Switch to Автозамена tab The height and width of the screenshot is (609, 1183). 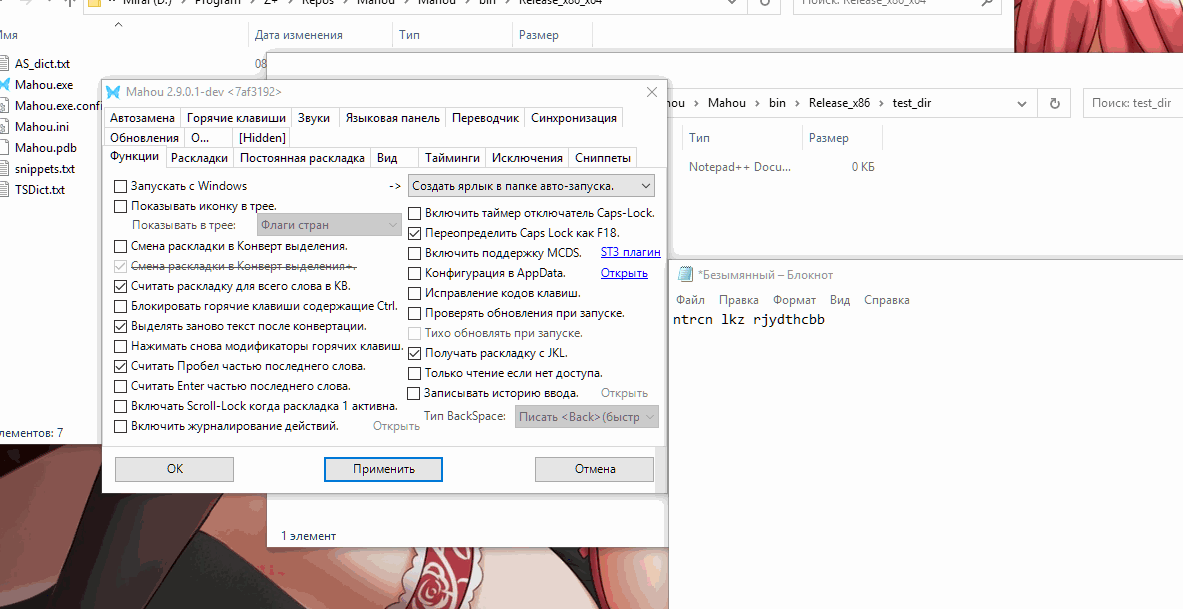[142, 118]
